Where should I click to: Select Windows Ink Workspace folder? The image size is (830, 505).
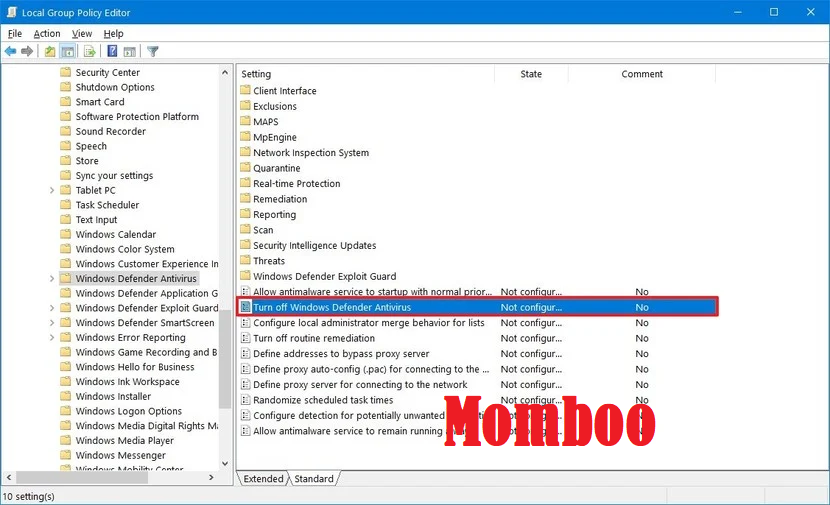point(127,382)
